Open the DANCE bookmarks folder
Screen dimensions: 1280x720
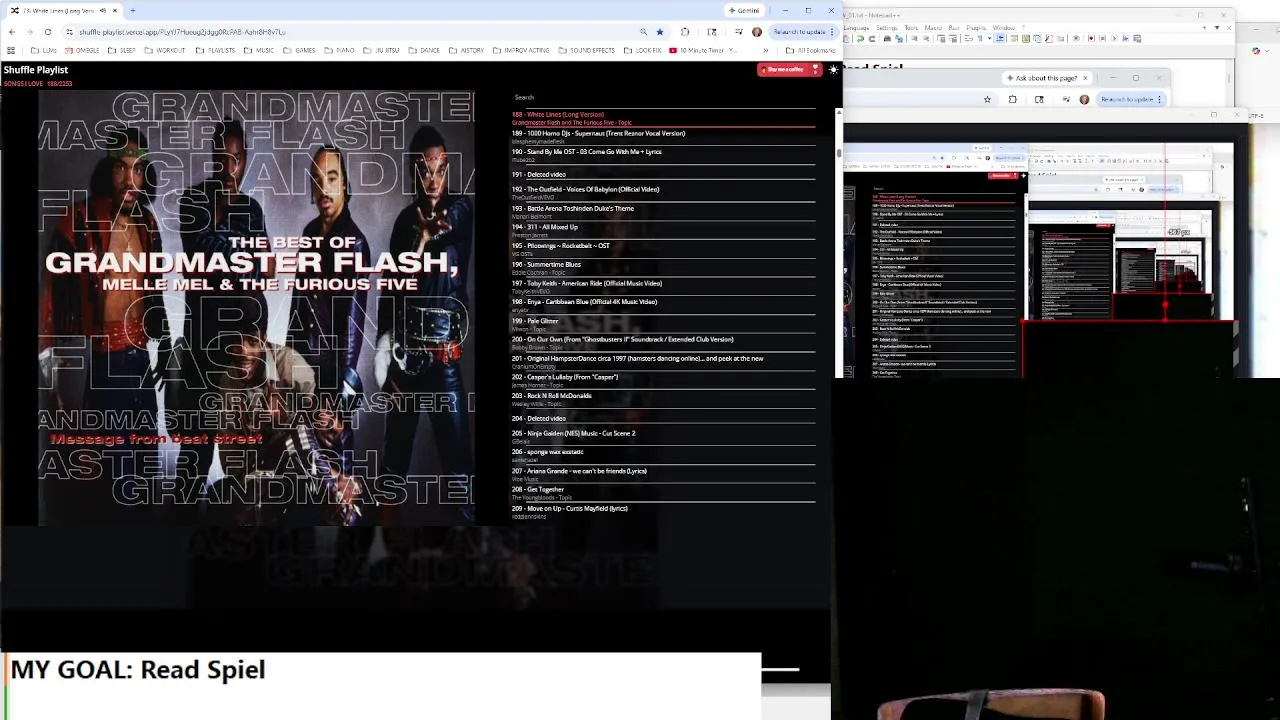(424, 50)
